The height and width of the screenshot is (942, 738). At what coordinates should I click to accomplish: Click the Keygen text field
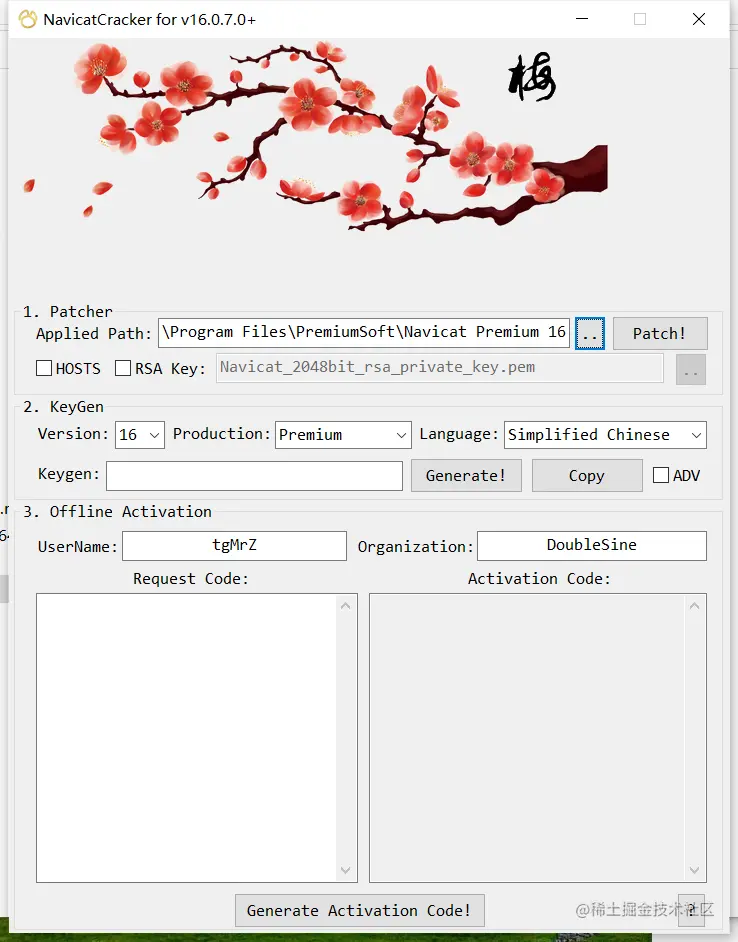[254, 476]
